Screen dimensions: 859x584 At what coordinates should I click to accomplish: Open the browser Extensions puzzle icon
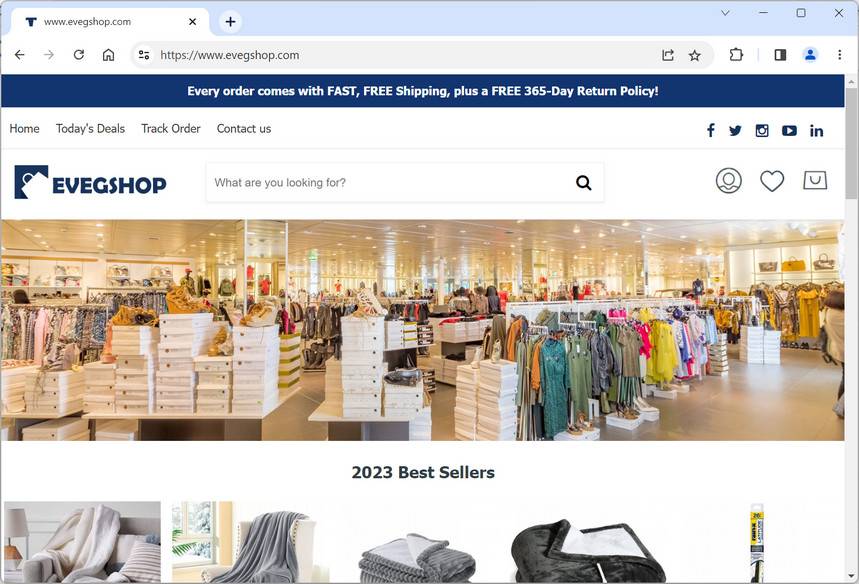coord(736,55)
